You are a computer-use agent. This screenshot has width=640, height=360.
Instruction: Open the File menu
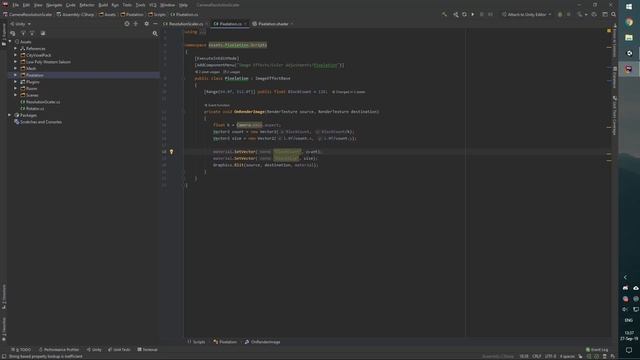(16, 5)
